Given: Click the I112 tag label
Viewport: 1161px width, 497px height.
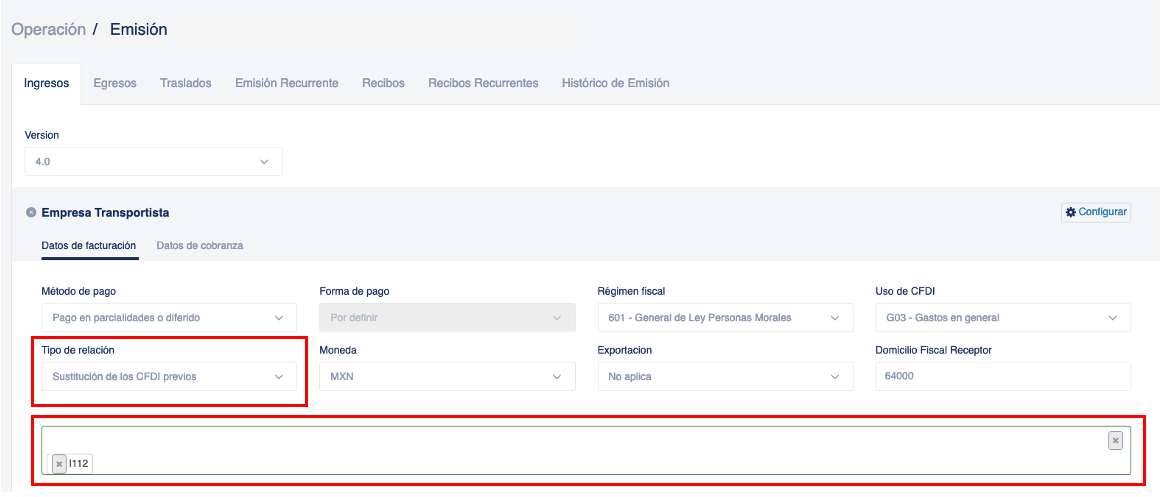Looking at the screenshot, I should click(78, 464).
